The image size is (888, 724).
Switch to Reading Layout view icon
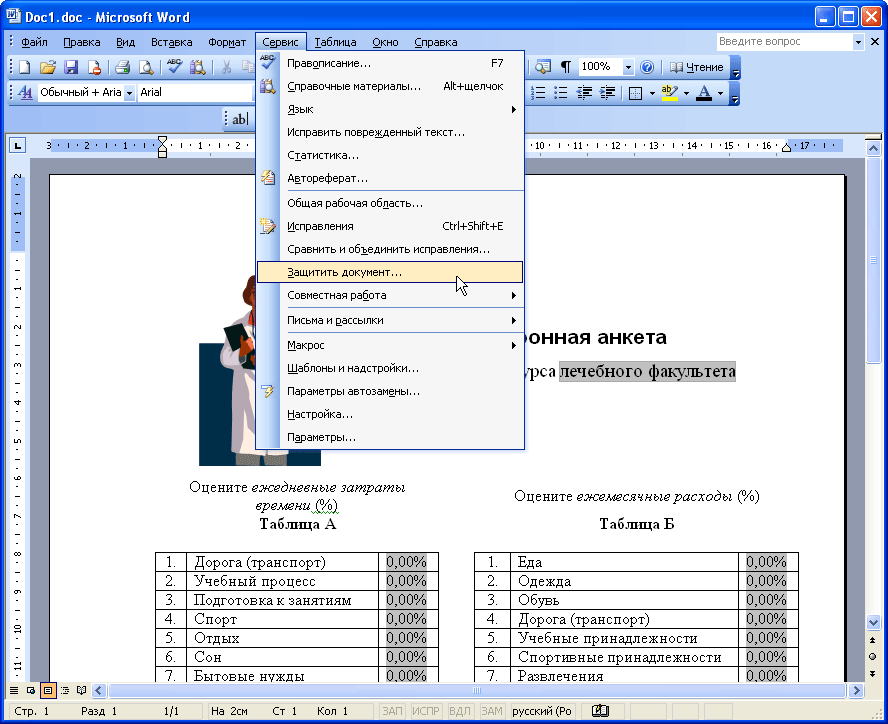(82, 690)
